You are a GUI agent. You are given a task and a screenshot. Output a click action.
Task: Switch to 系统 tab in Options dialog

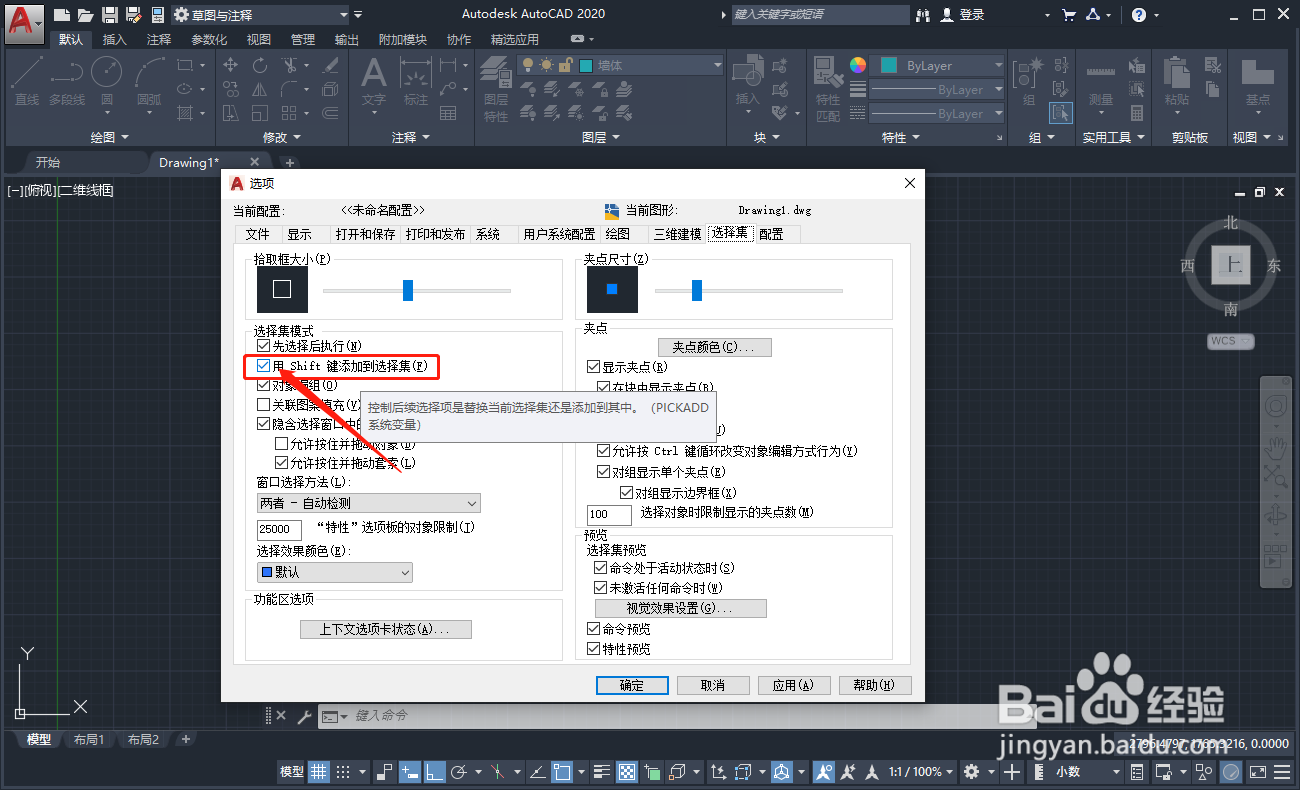coord(488,234)
